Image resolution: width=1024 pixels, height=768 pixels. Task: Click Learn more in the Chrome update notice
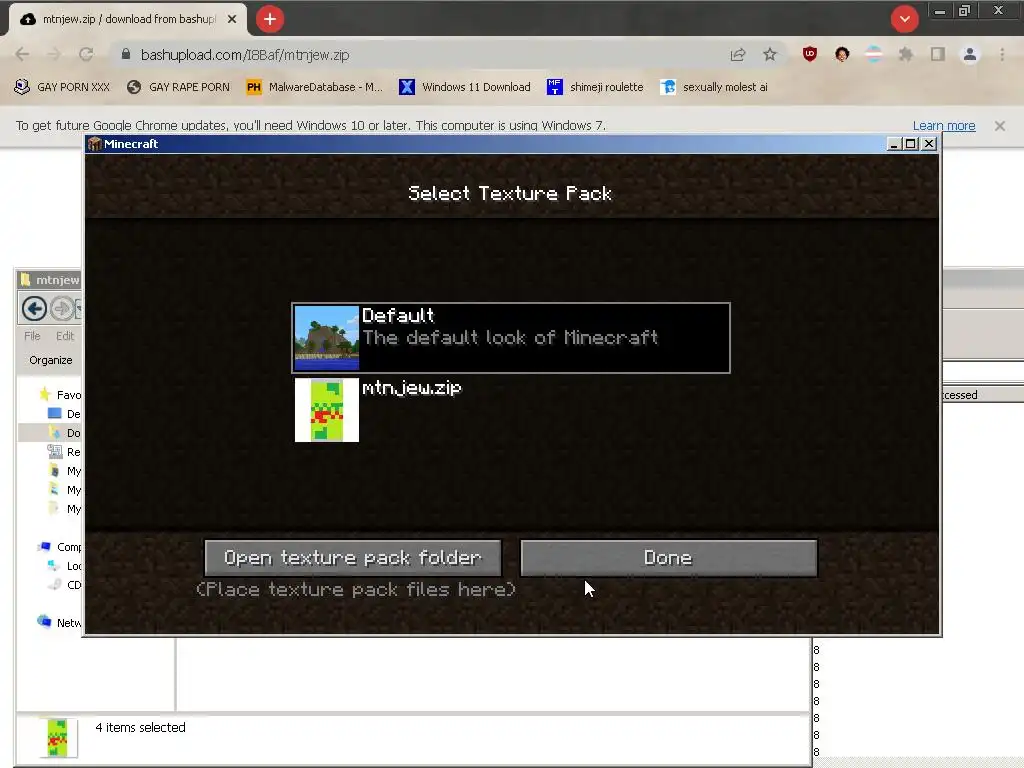[944, 125]
